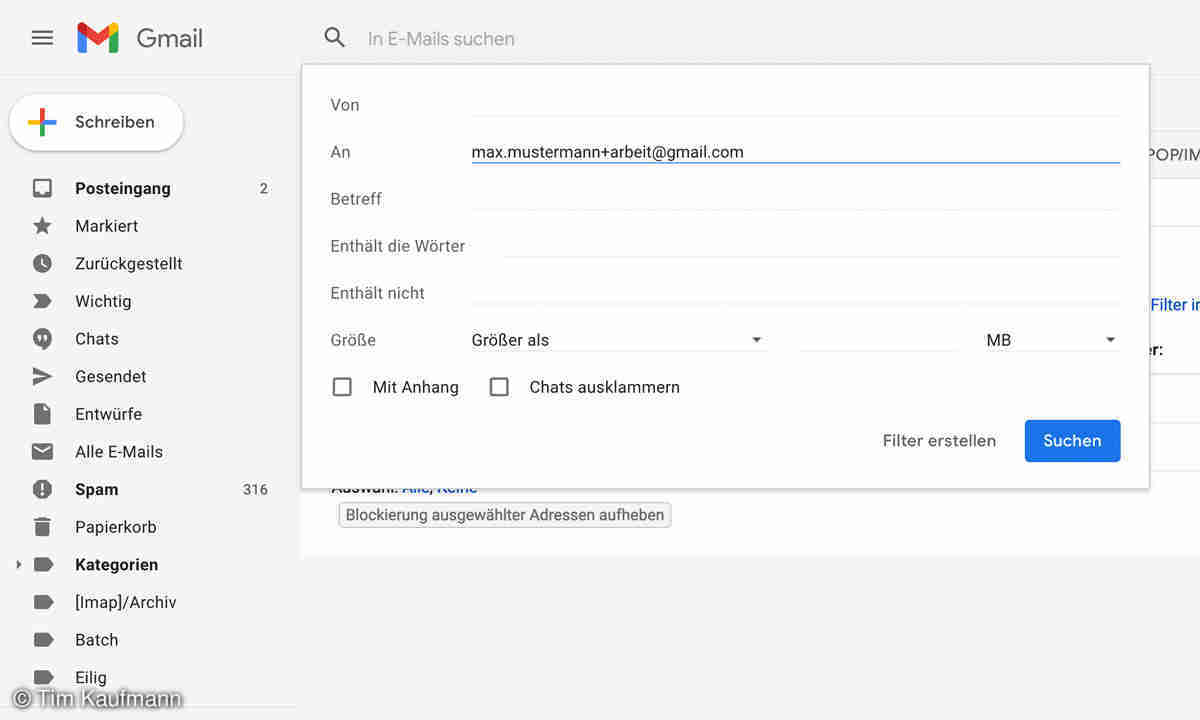Click into the Betreff input field
Image resolution: width=1200 pixels, height=720 pixels.
(x=795, y=198)
